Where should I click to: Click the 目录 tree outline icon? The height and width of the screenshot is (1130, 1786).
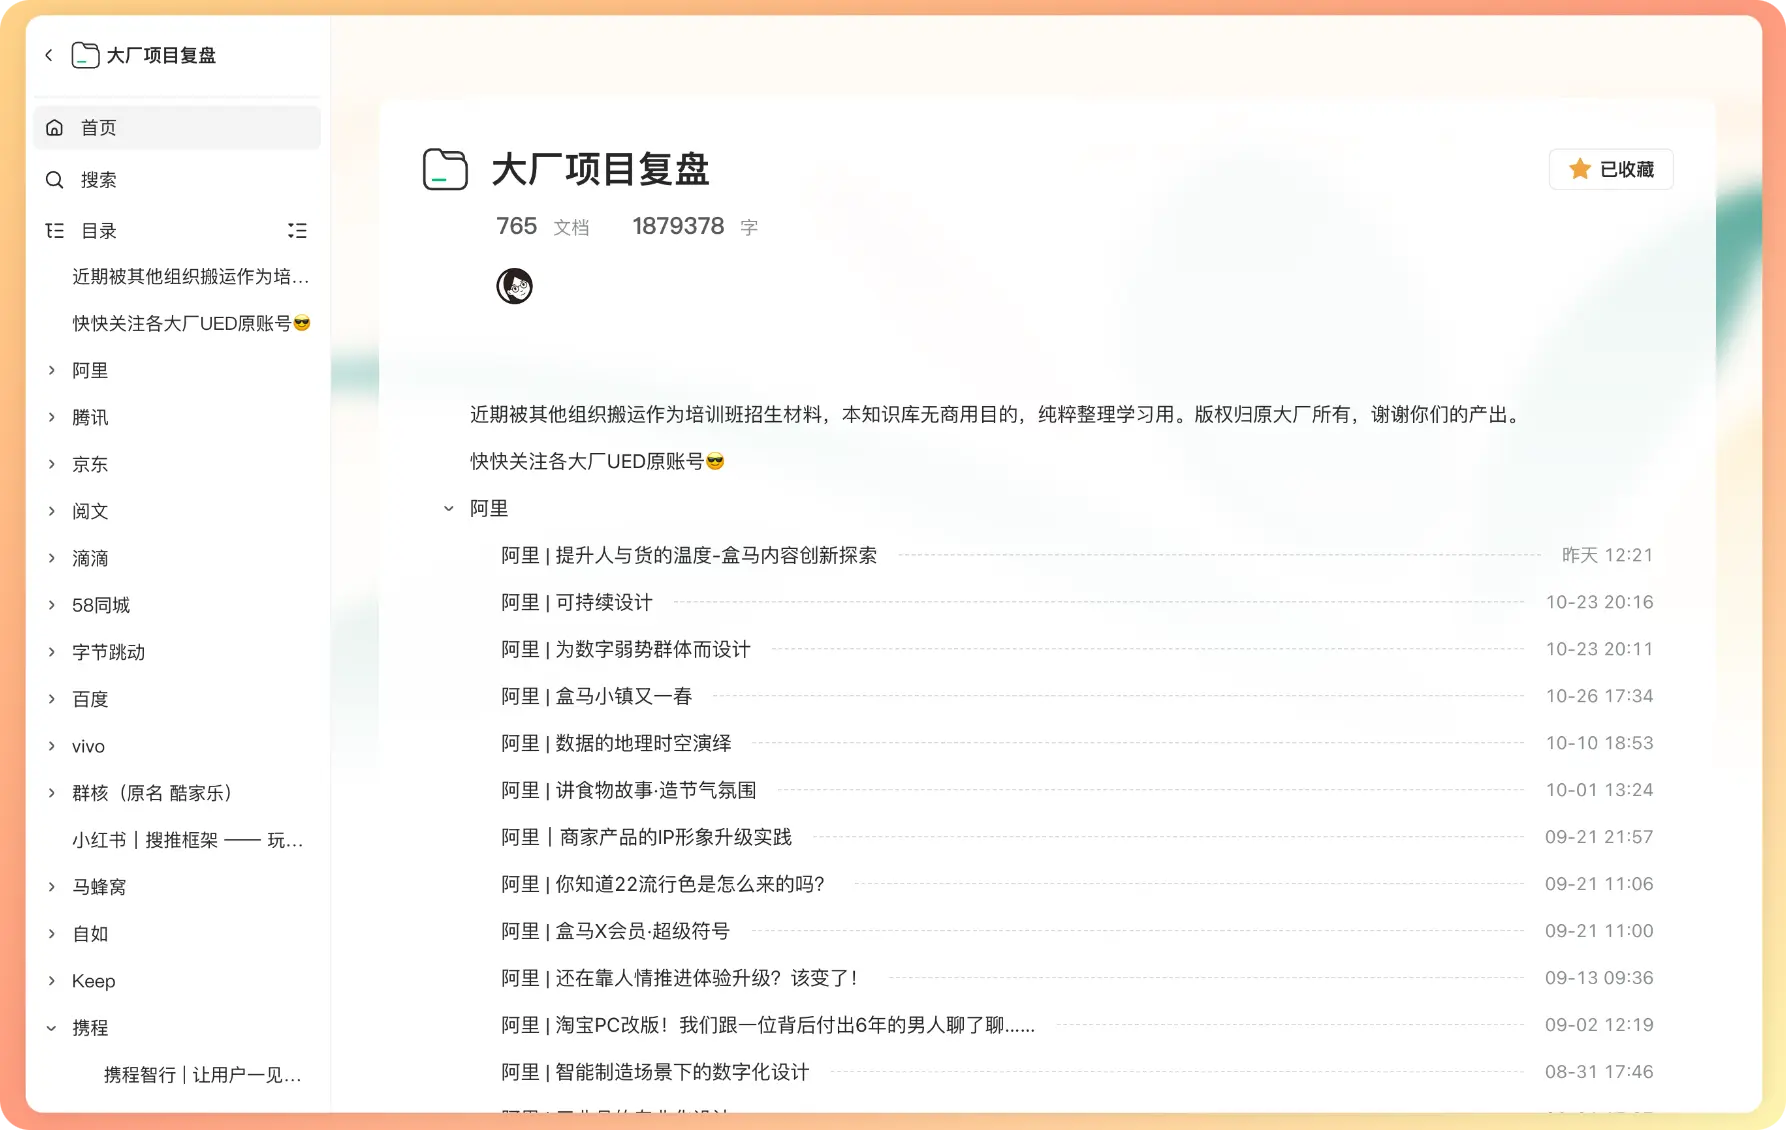55,231
